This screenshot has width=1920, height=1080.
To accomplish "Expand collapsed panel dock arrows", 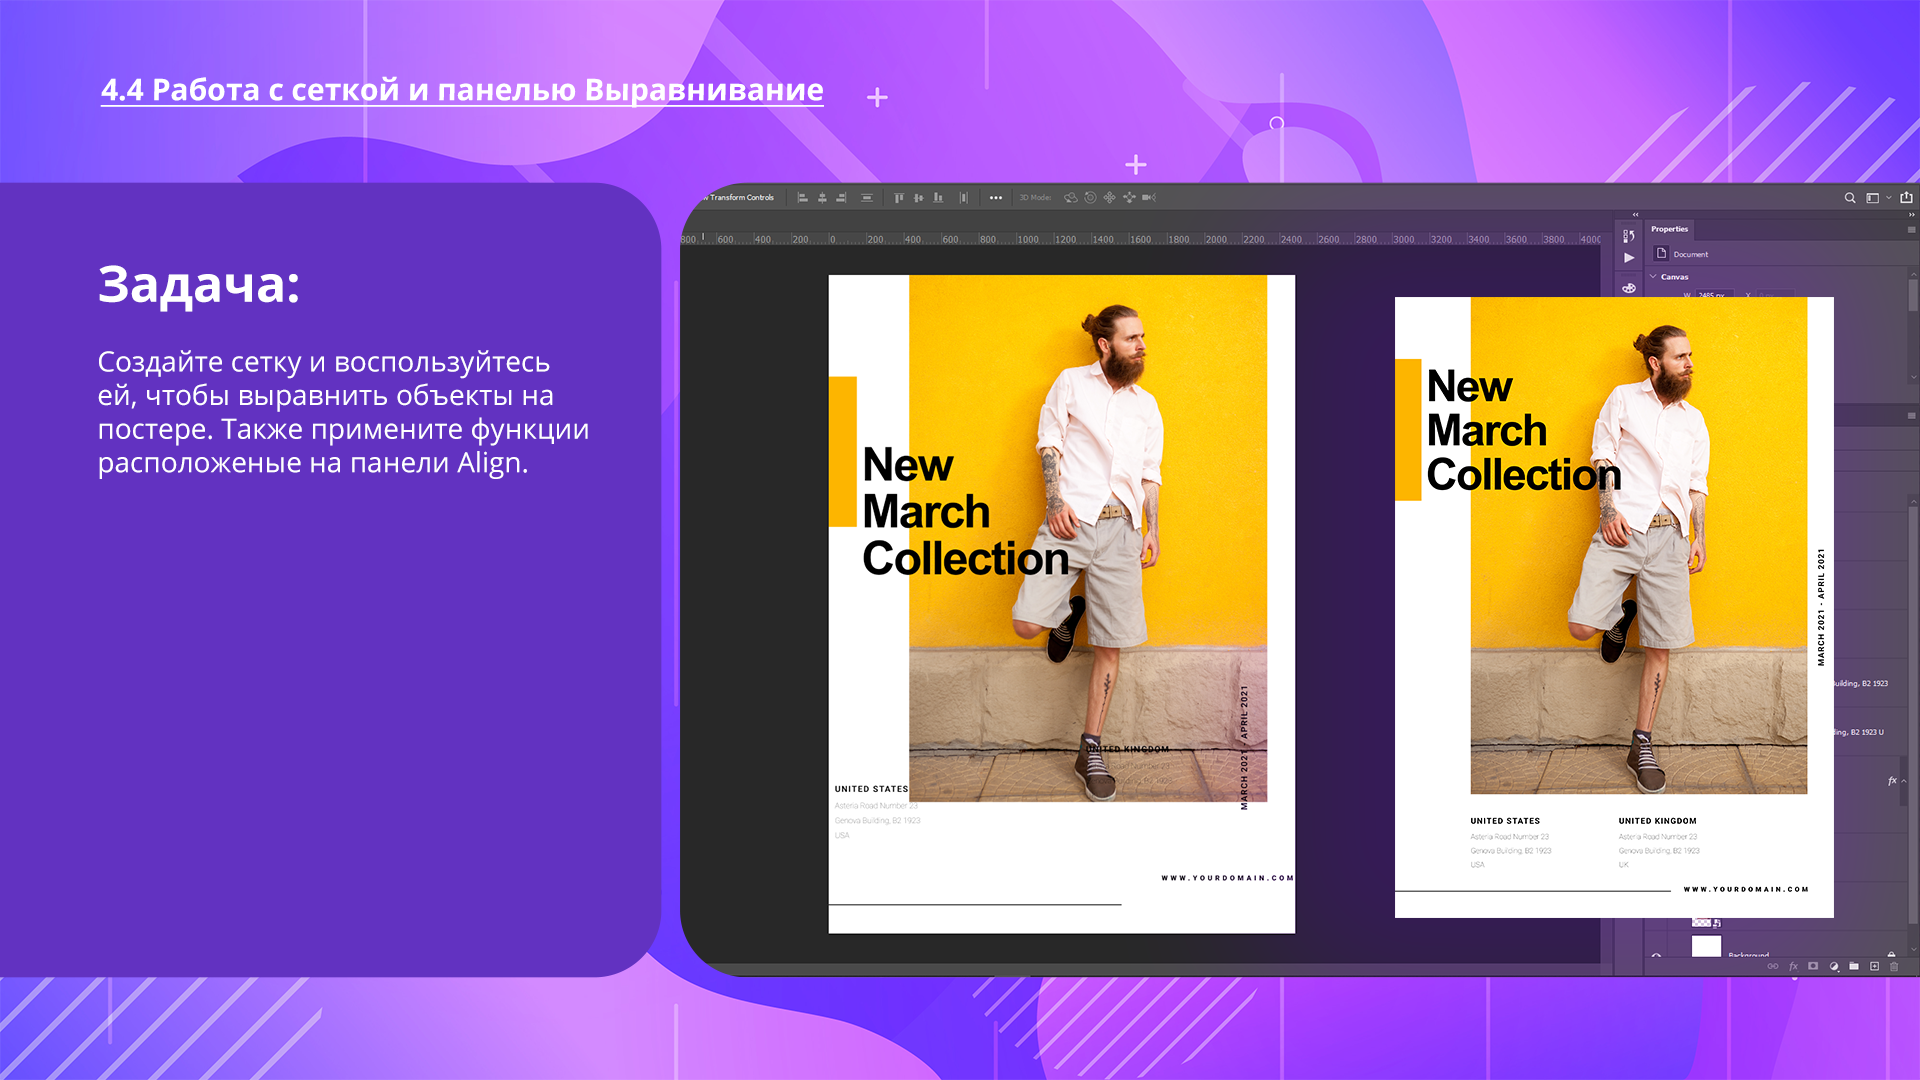I will tap(1636, 215).
